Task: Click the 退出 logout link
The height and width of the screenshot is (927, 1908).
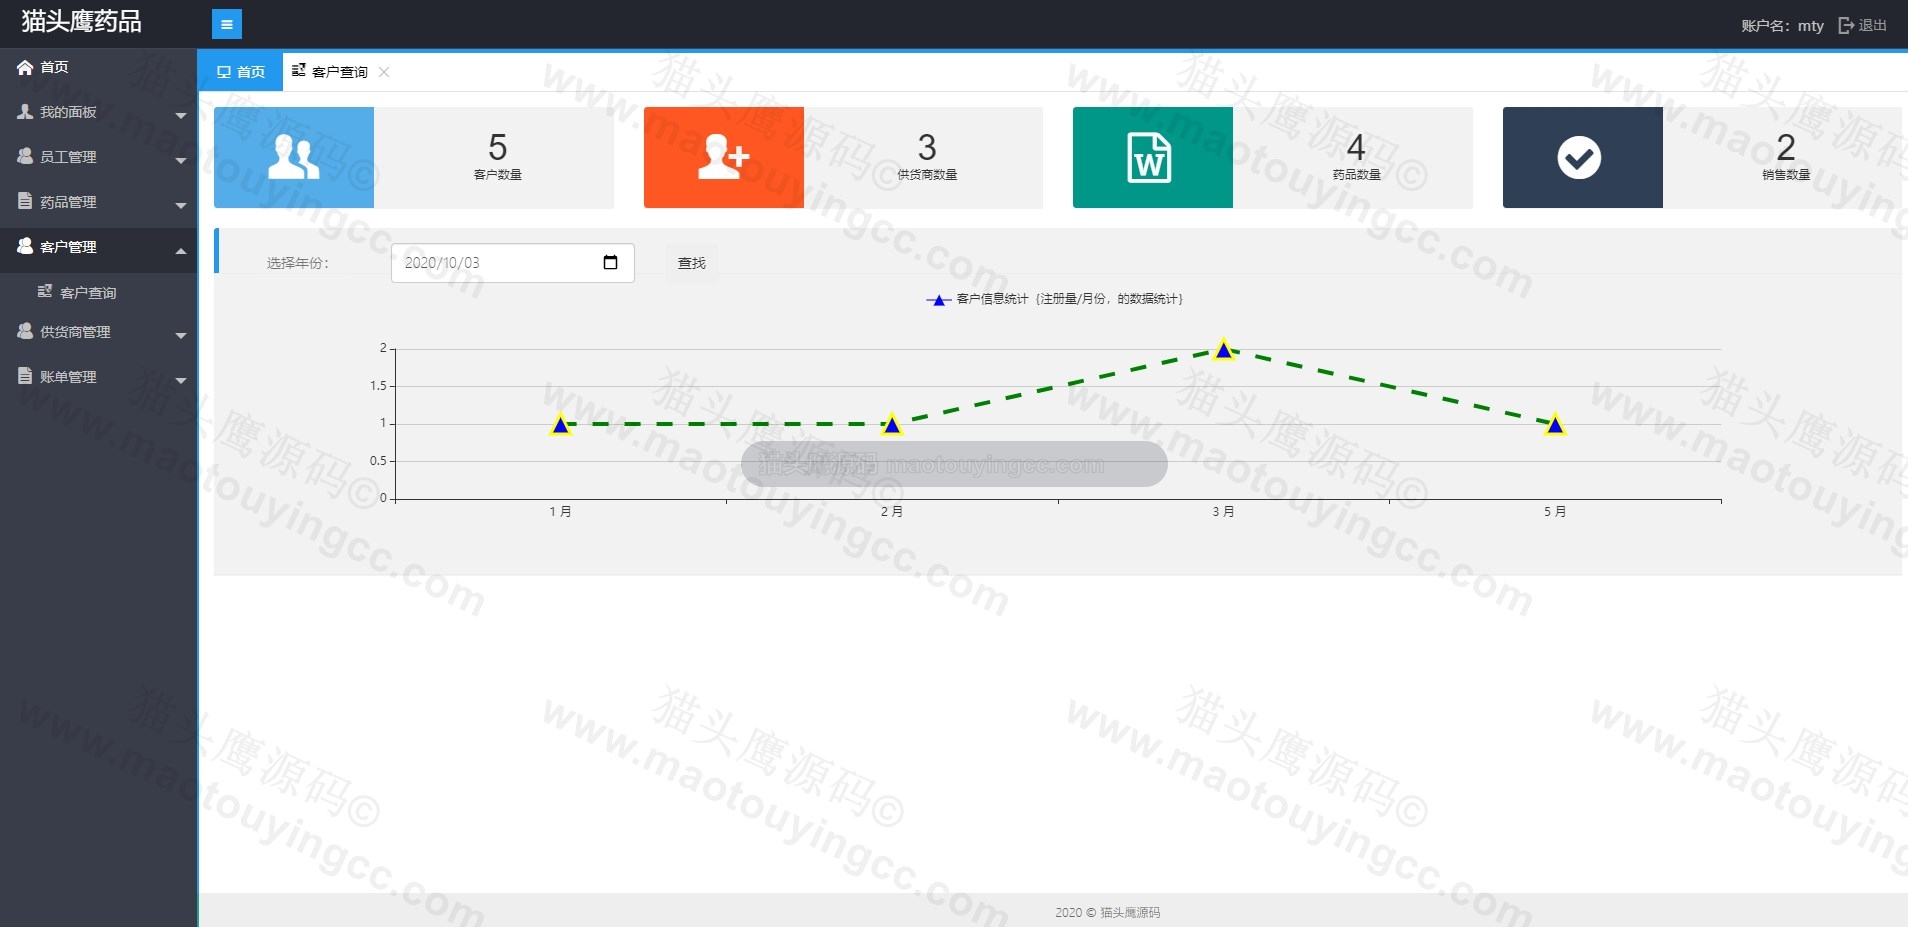Action: coord(1873,25)
